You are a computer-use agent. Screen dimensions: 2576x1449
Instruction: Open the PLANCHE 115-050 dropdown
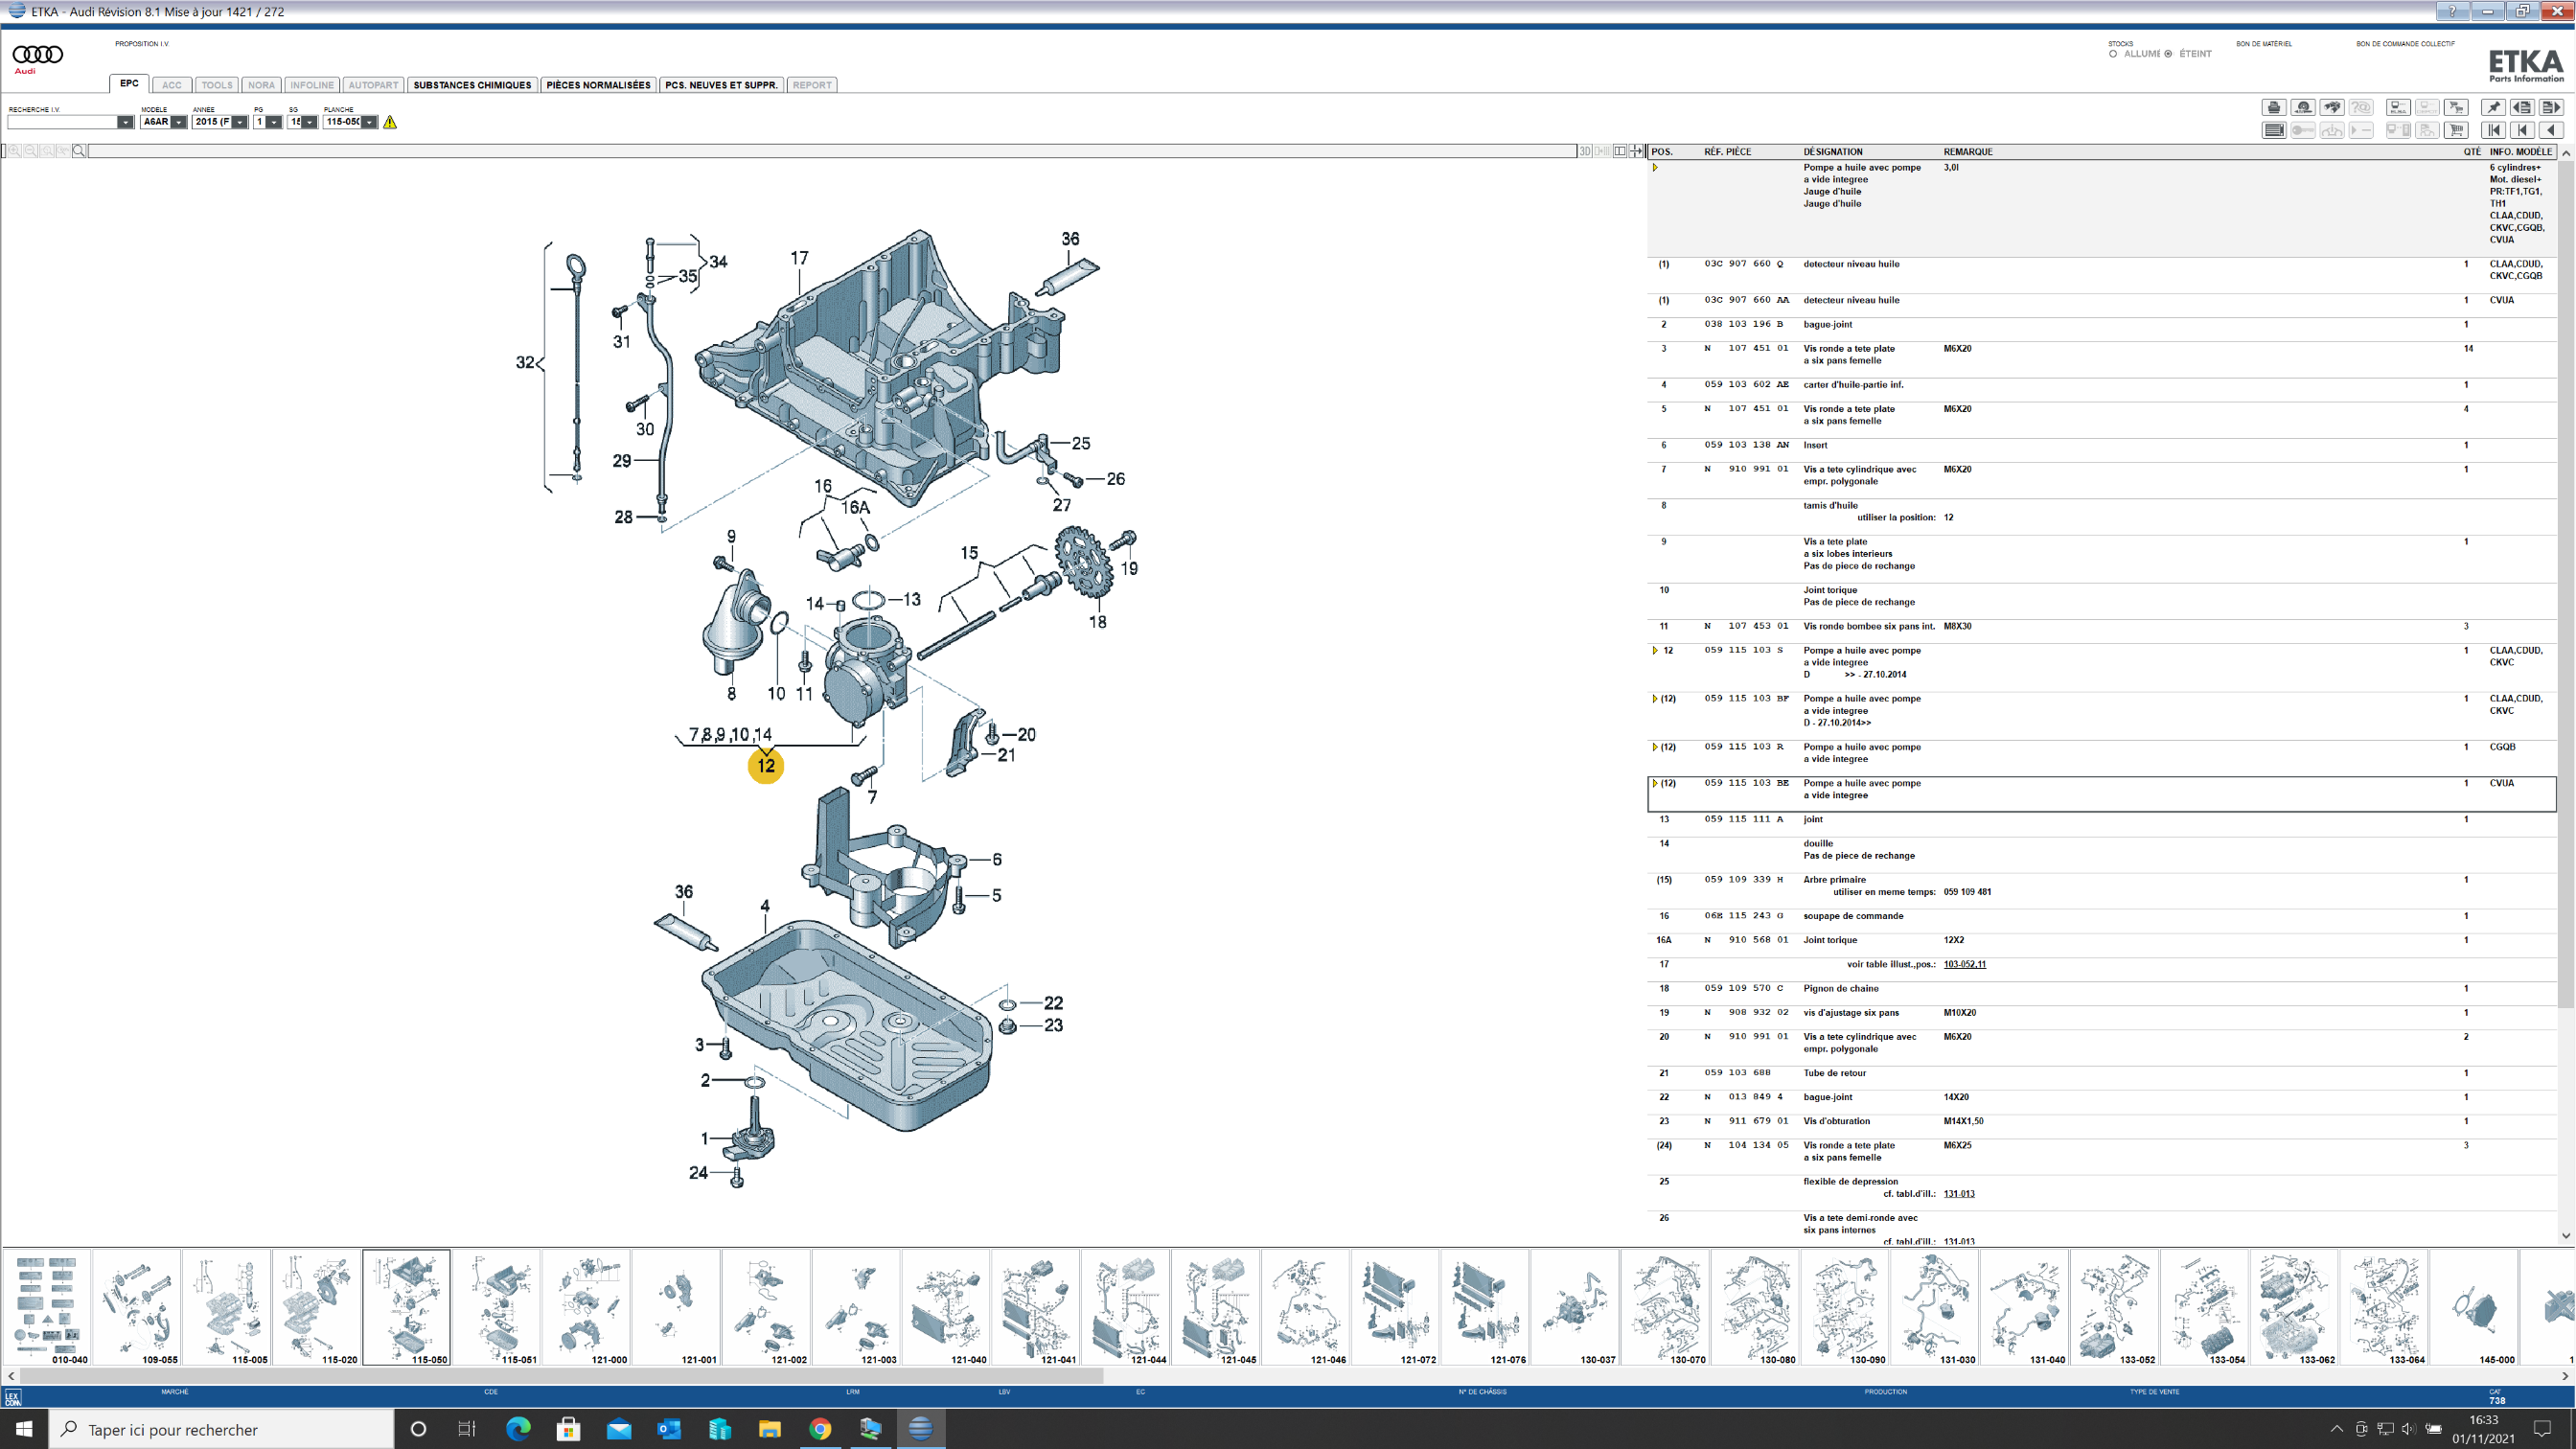[x=369, y=122]
